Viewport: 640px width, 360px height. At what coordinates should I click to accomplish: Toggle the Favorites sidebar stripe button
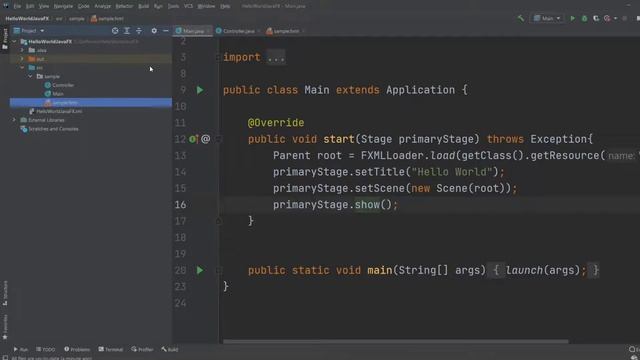pyautogui.click(x=5, y=327)
